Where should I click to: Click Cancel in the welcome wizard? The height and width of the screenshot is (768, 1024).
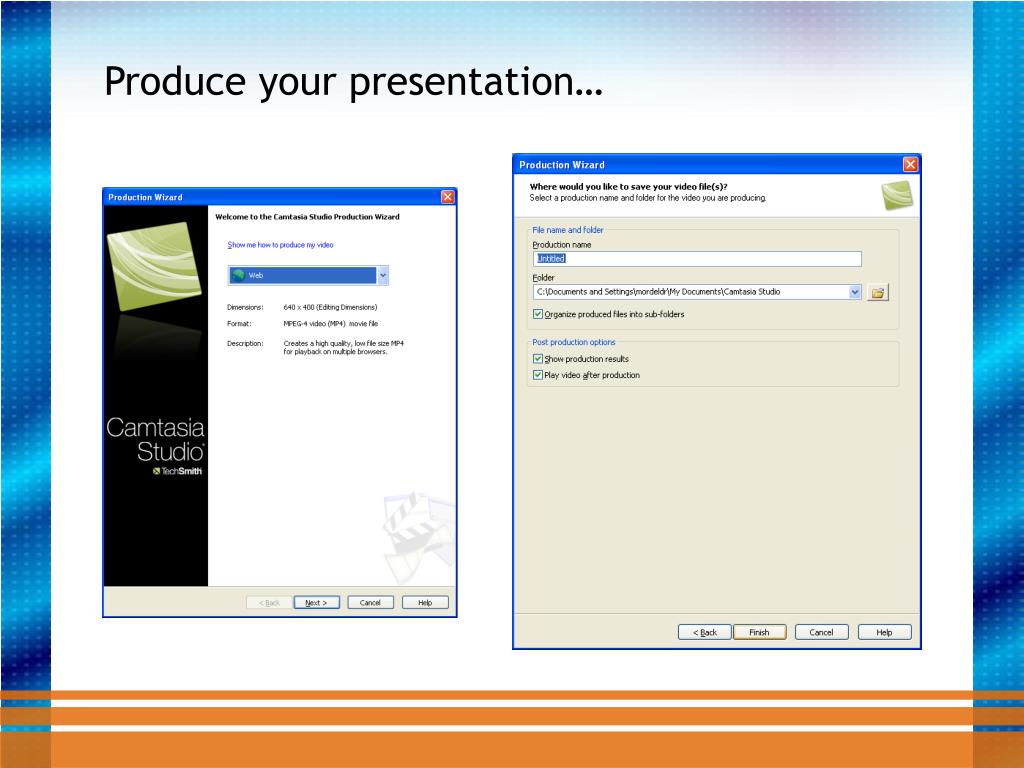coord(370,602)
